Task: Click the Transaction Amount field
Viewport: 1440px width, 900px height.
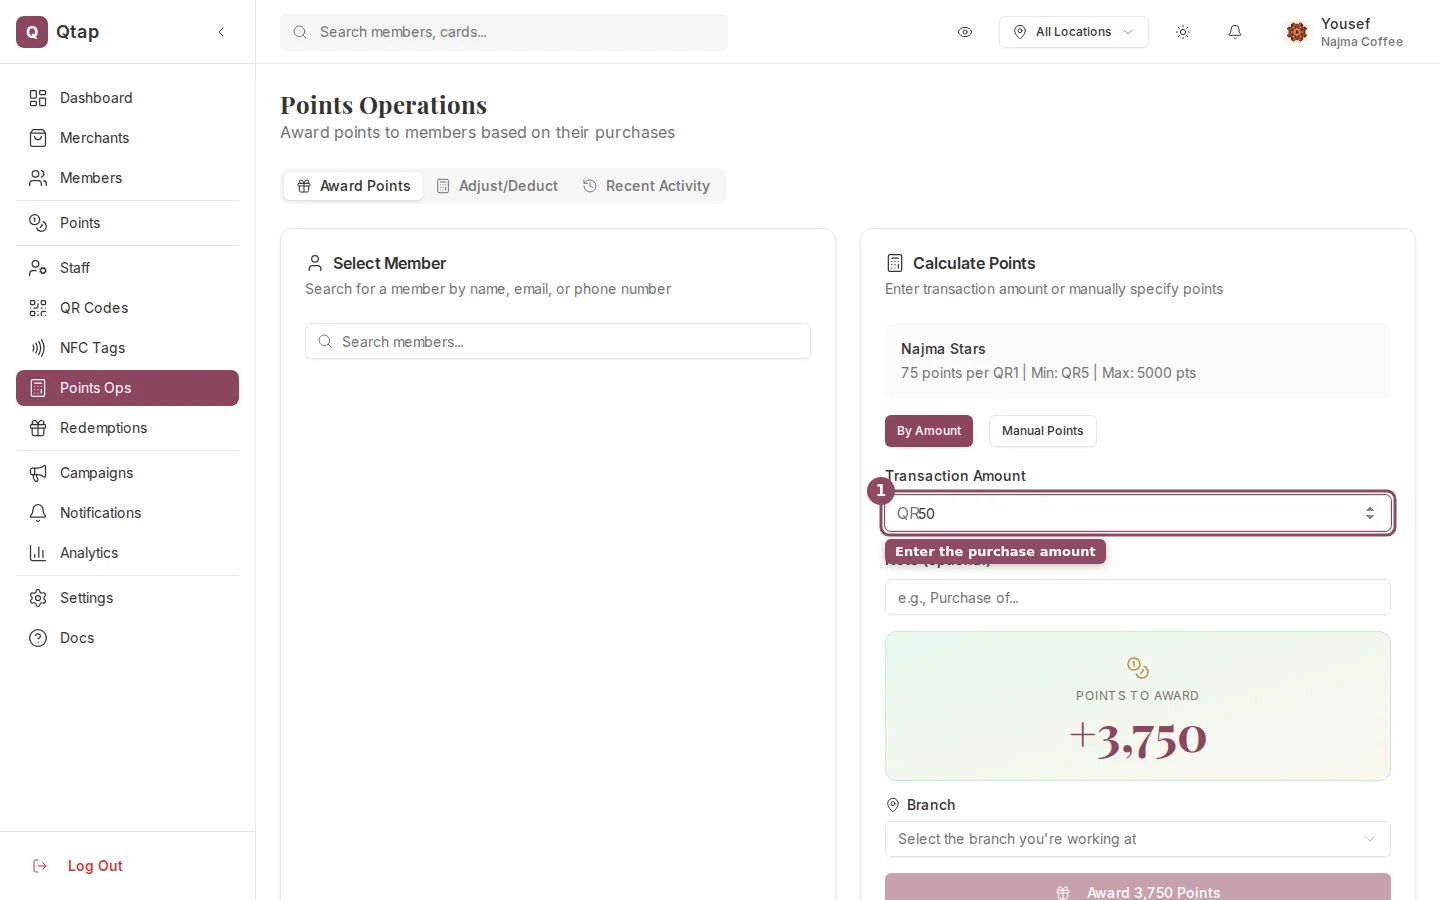Action: tap(1138, 514)
